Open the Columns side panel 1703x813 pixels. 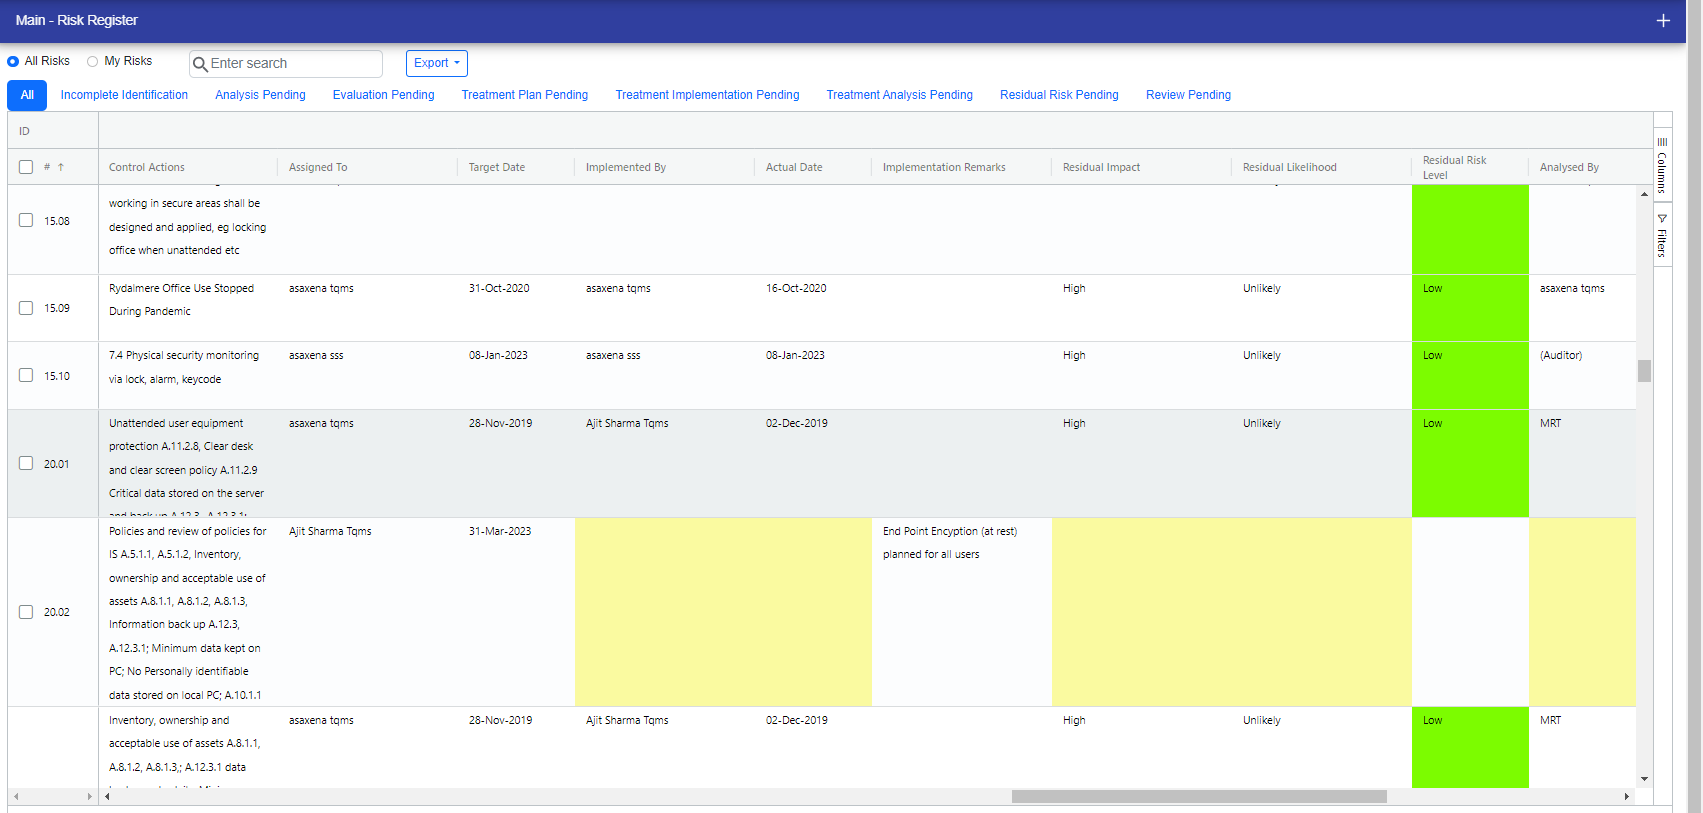(x=1662, y=165)
